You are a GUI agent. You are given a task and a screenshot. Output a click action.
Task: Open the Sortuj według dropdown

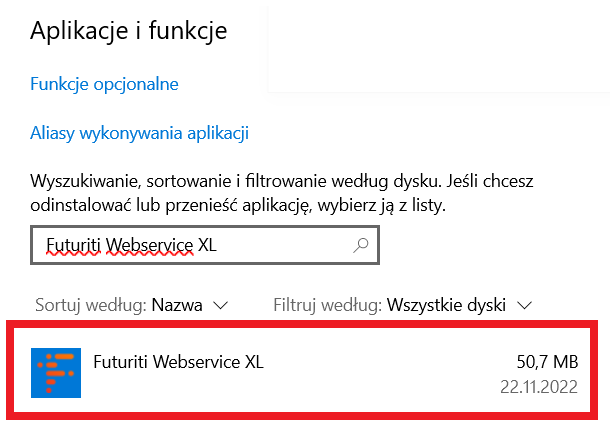coord(132,304)
